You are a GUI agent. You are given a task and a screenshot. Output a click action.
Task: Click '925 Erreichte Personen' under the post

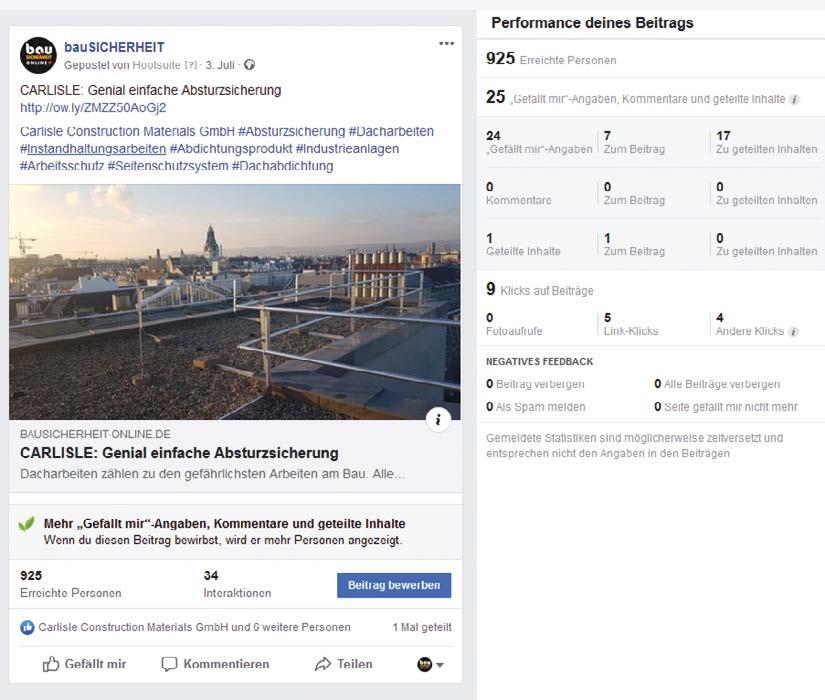71,585
